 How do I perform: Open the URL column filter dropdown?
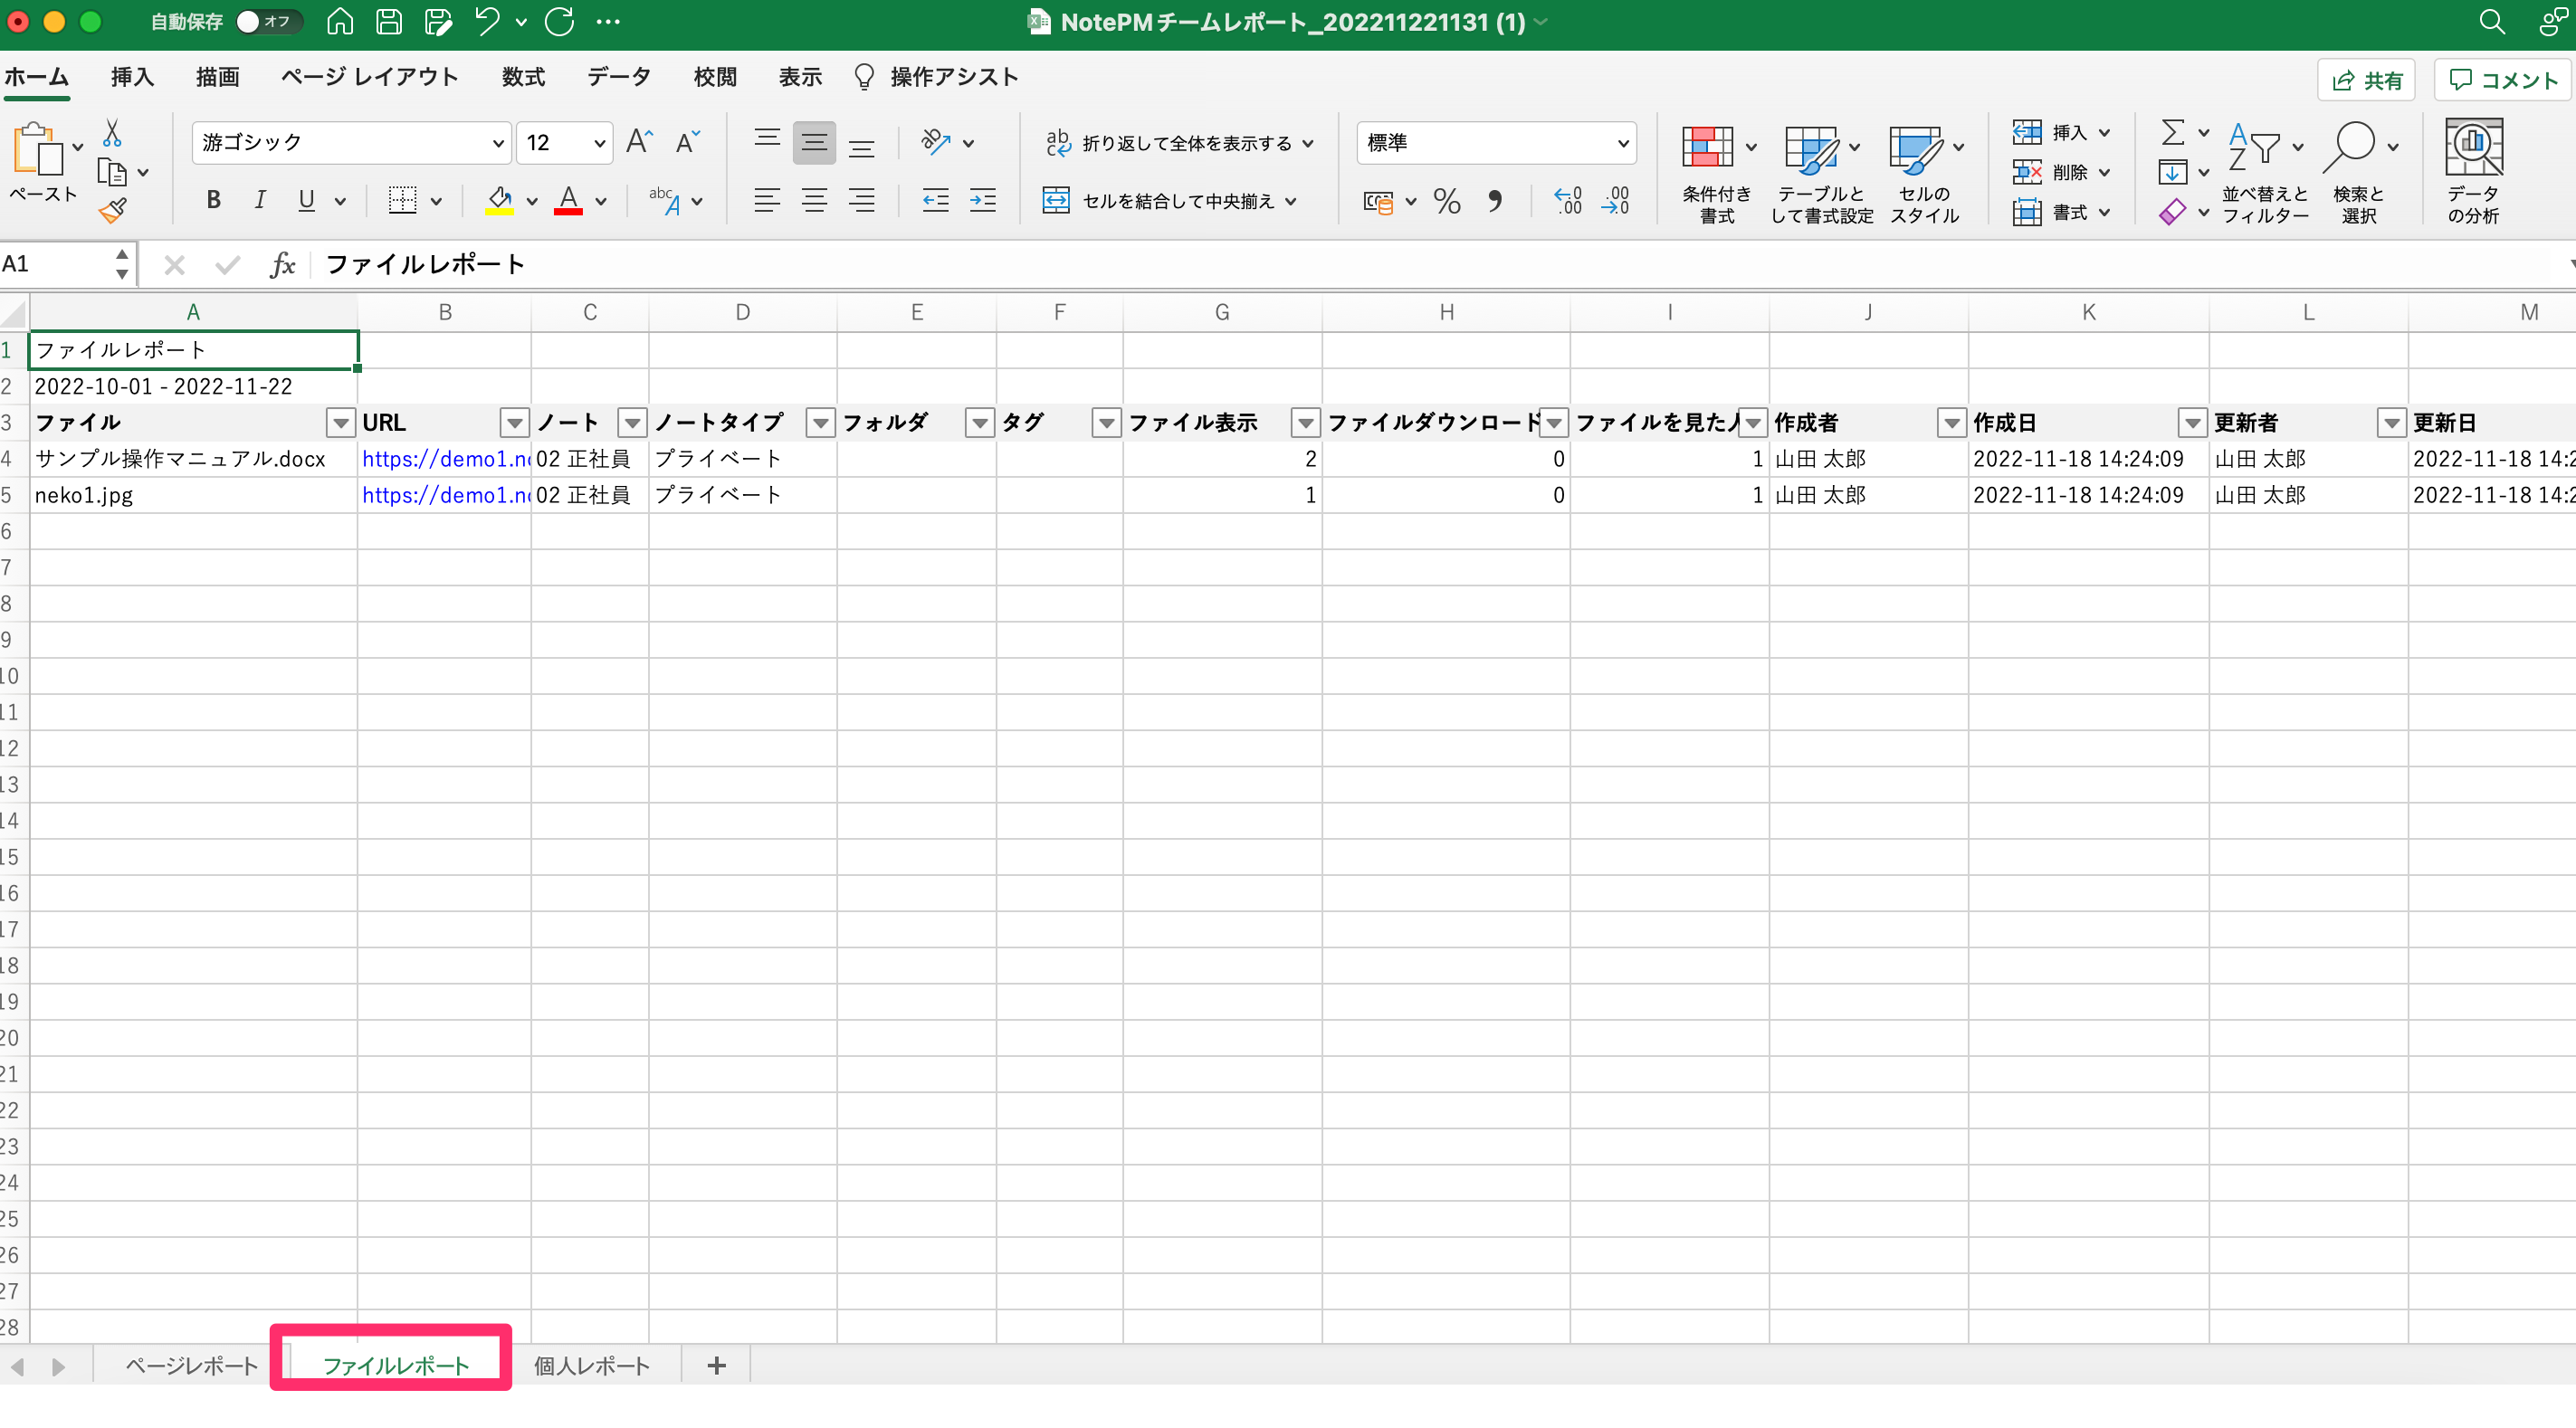point(514,423)
